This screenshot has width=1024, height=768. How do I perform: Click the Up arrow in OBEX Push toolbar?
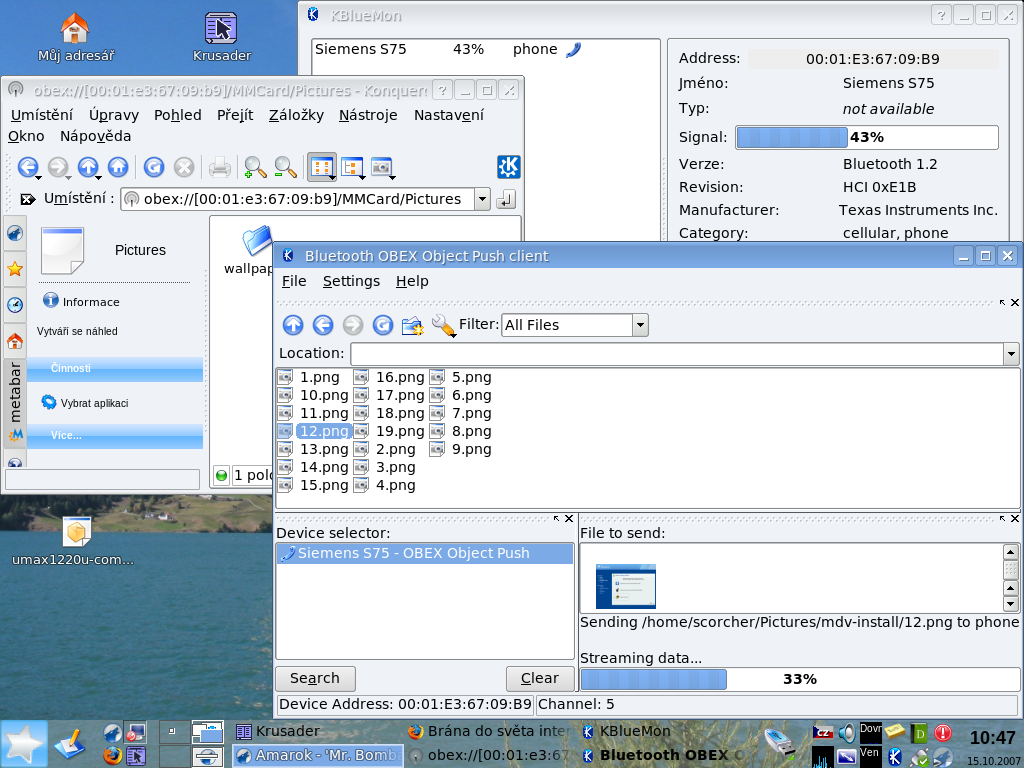tap(293, 325)
